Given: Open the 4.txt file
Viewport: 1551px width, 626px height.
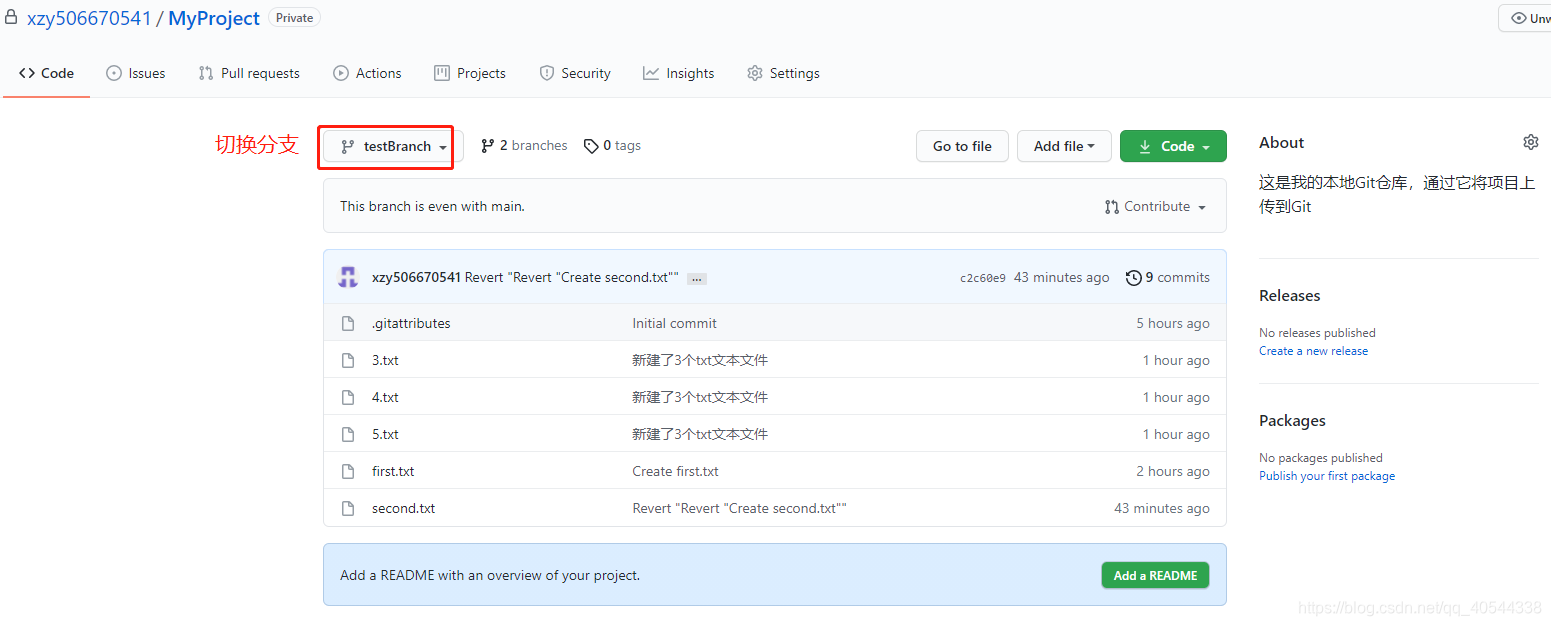Looking at the screenshot, I should coord(385,397).
